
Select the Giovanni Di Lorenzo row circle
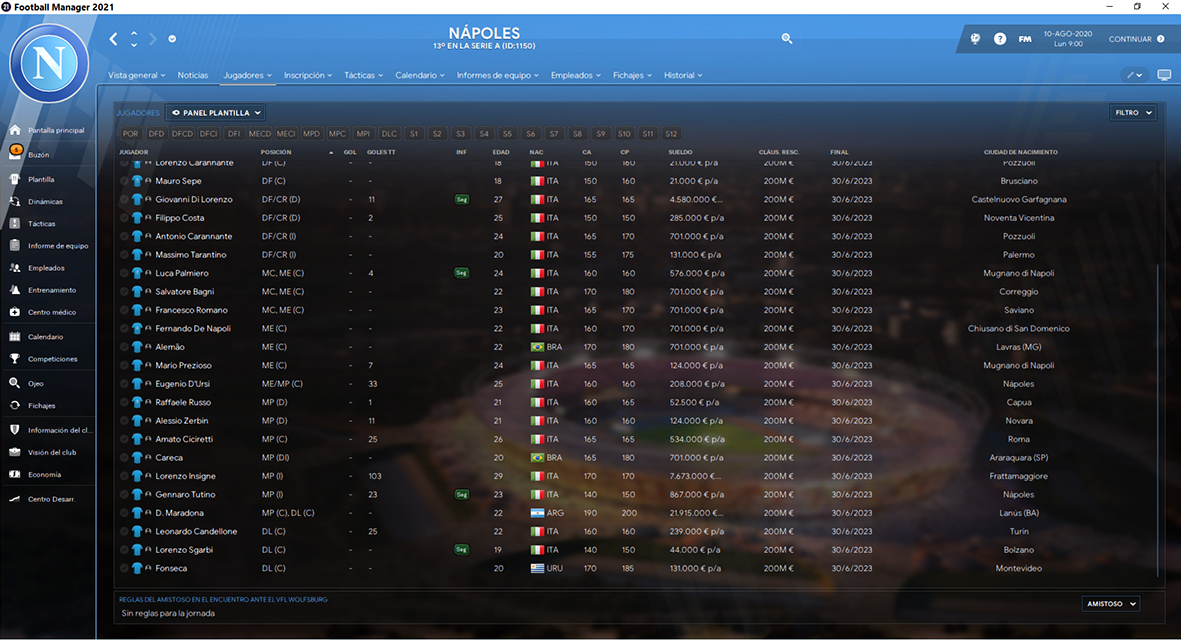tap(124, 200)
